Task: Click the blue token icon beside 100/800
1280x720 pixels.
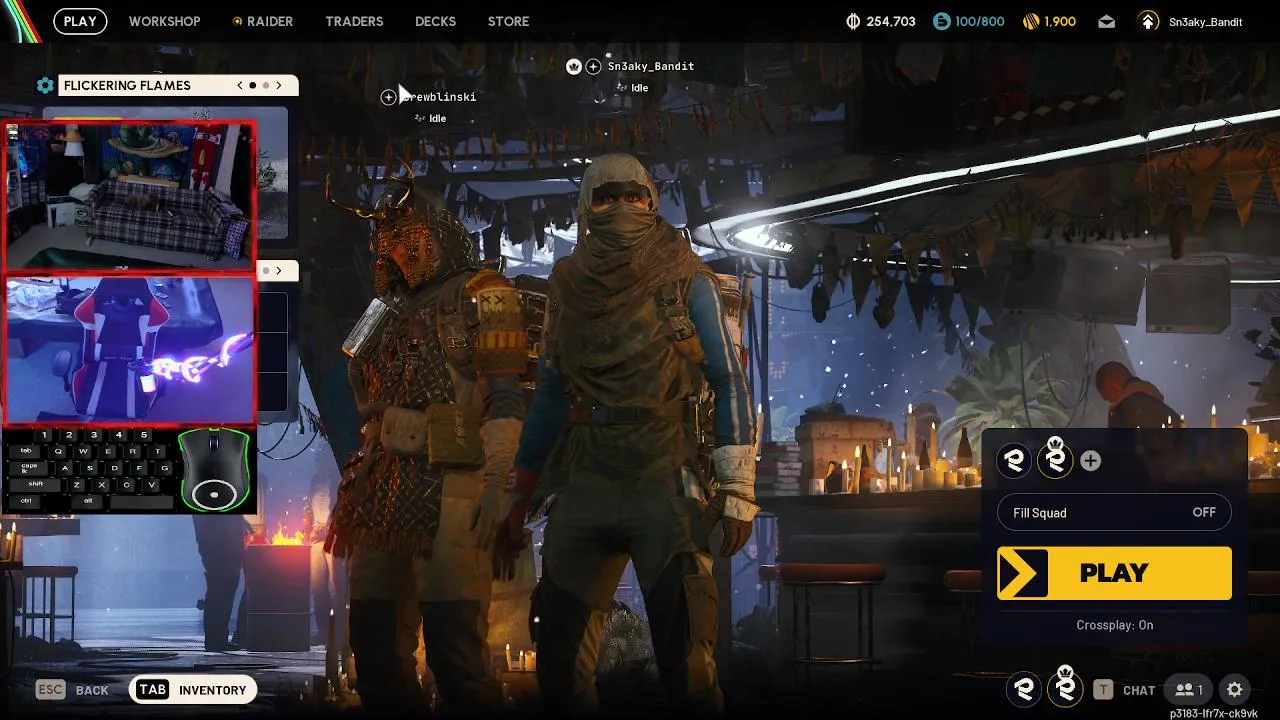Action: tap(941, 21)
